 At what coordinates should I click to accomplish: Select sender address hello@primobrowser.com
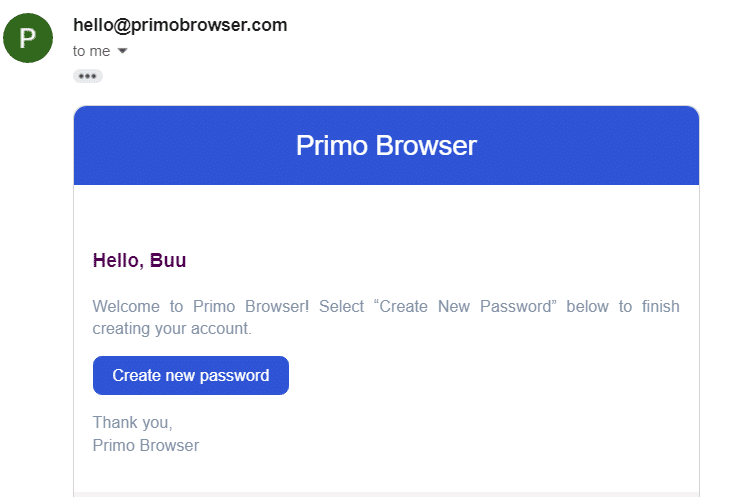click(x=180, y=25)
